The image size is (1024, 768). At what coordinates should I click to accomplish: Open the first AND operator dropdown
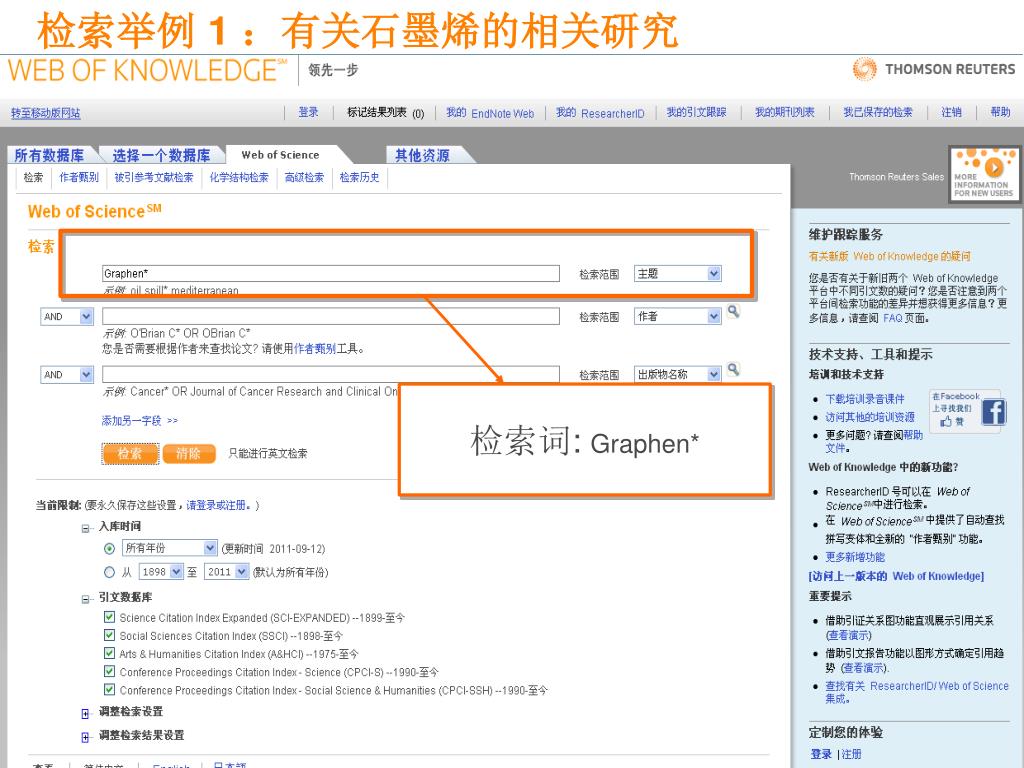(x=67, y=317)
